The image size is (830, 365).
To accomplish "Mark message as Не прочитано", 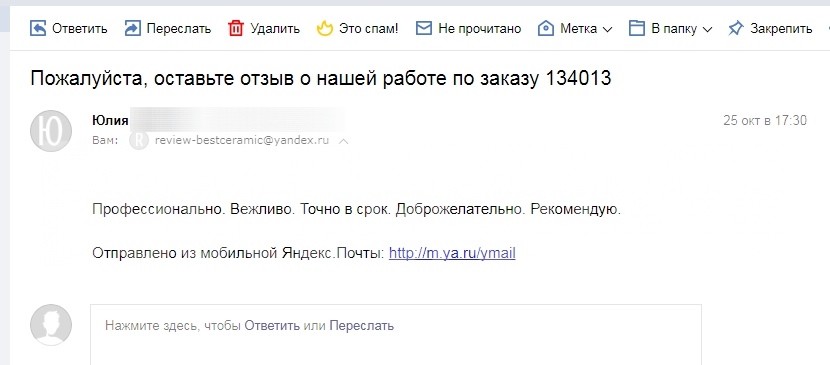I will pyautogui.click(x=480, y=29).
